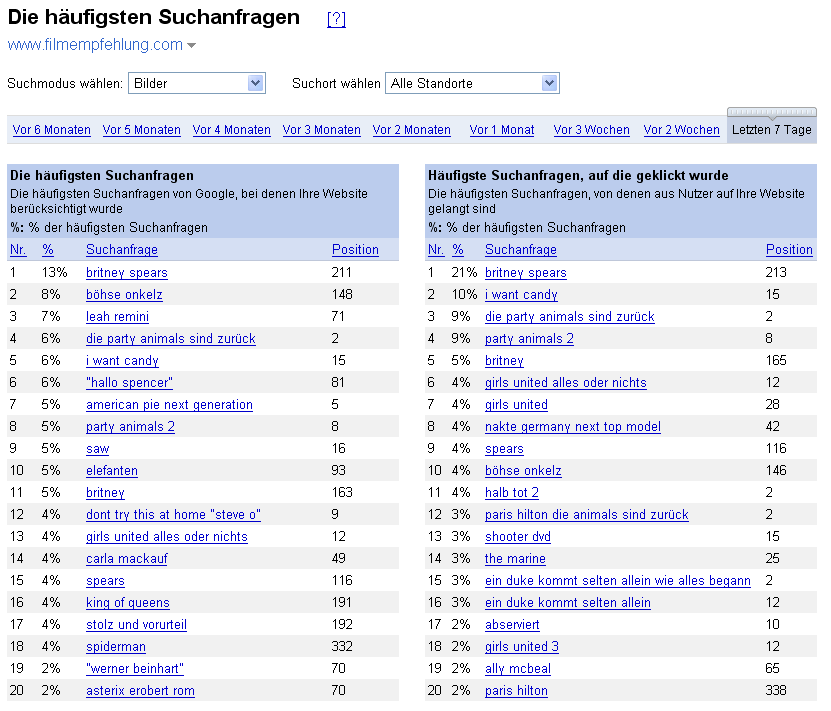Open the böhse onkelz query in left table
Image resolution: width=831 pixels, height=711 pixels.
pos(124,295)
